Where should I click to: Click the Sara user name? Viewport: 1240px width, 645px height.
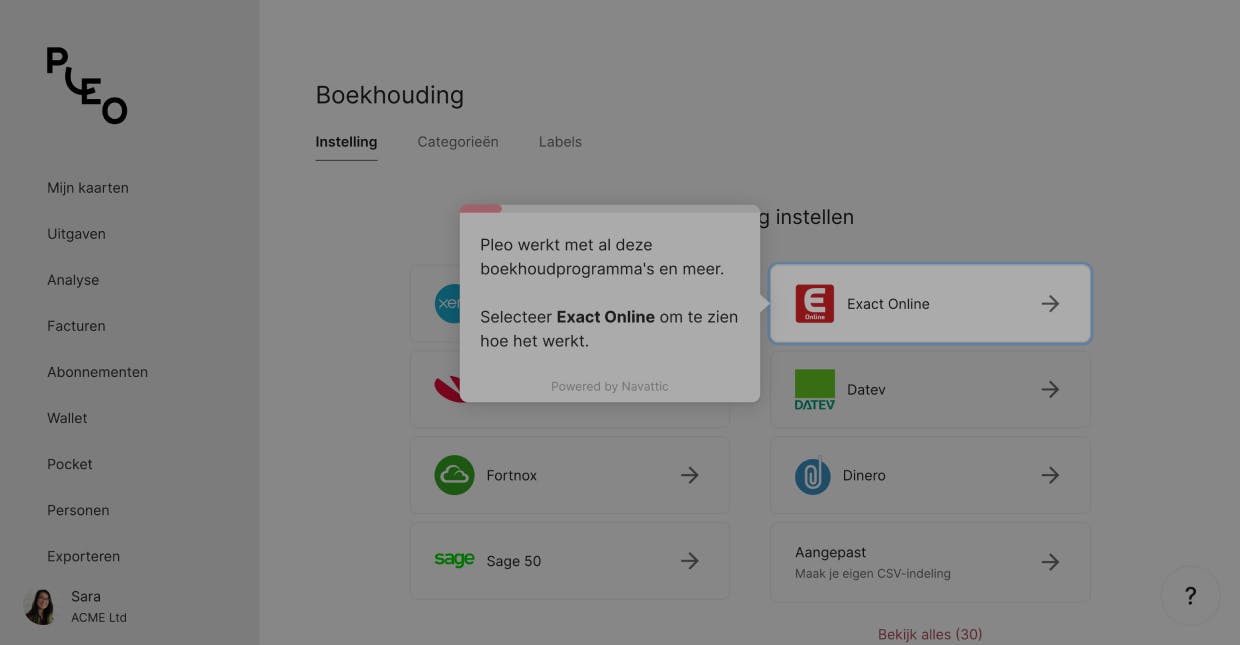click(86, 596)
